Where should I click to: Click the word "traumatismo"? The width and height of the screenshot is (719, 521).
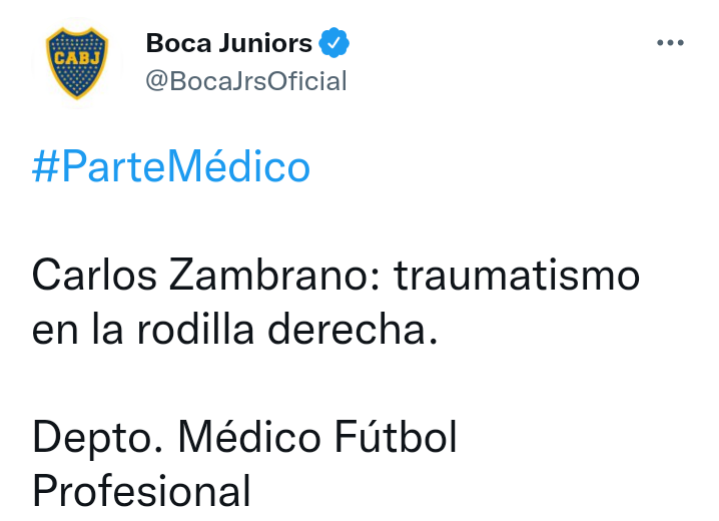click(517, 275)
